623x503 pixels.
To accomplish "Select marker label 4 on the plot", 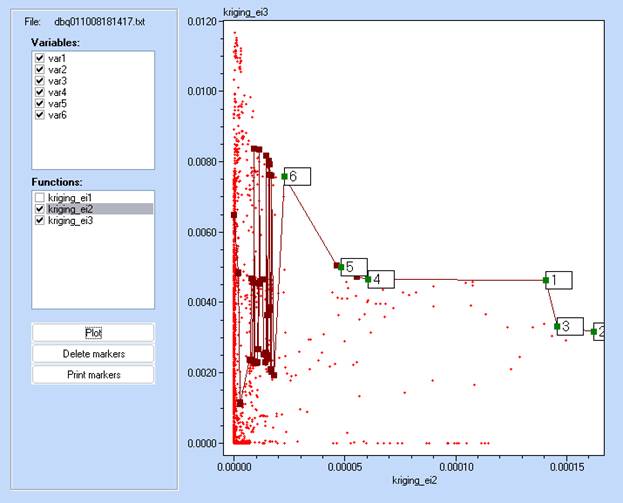I will (382, 279).
